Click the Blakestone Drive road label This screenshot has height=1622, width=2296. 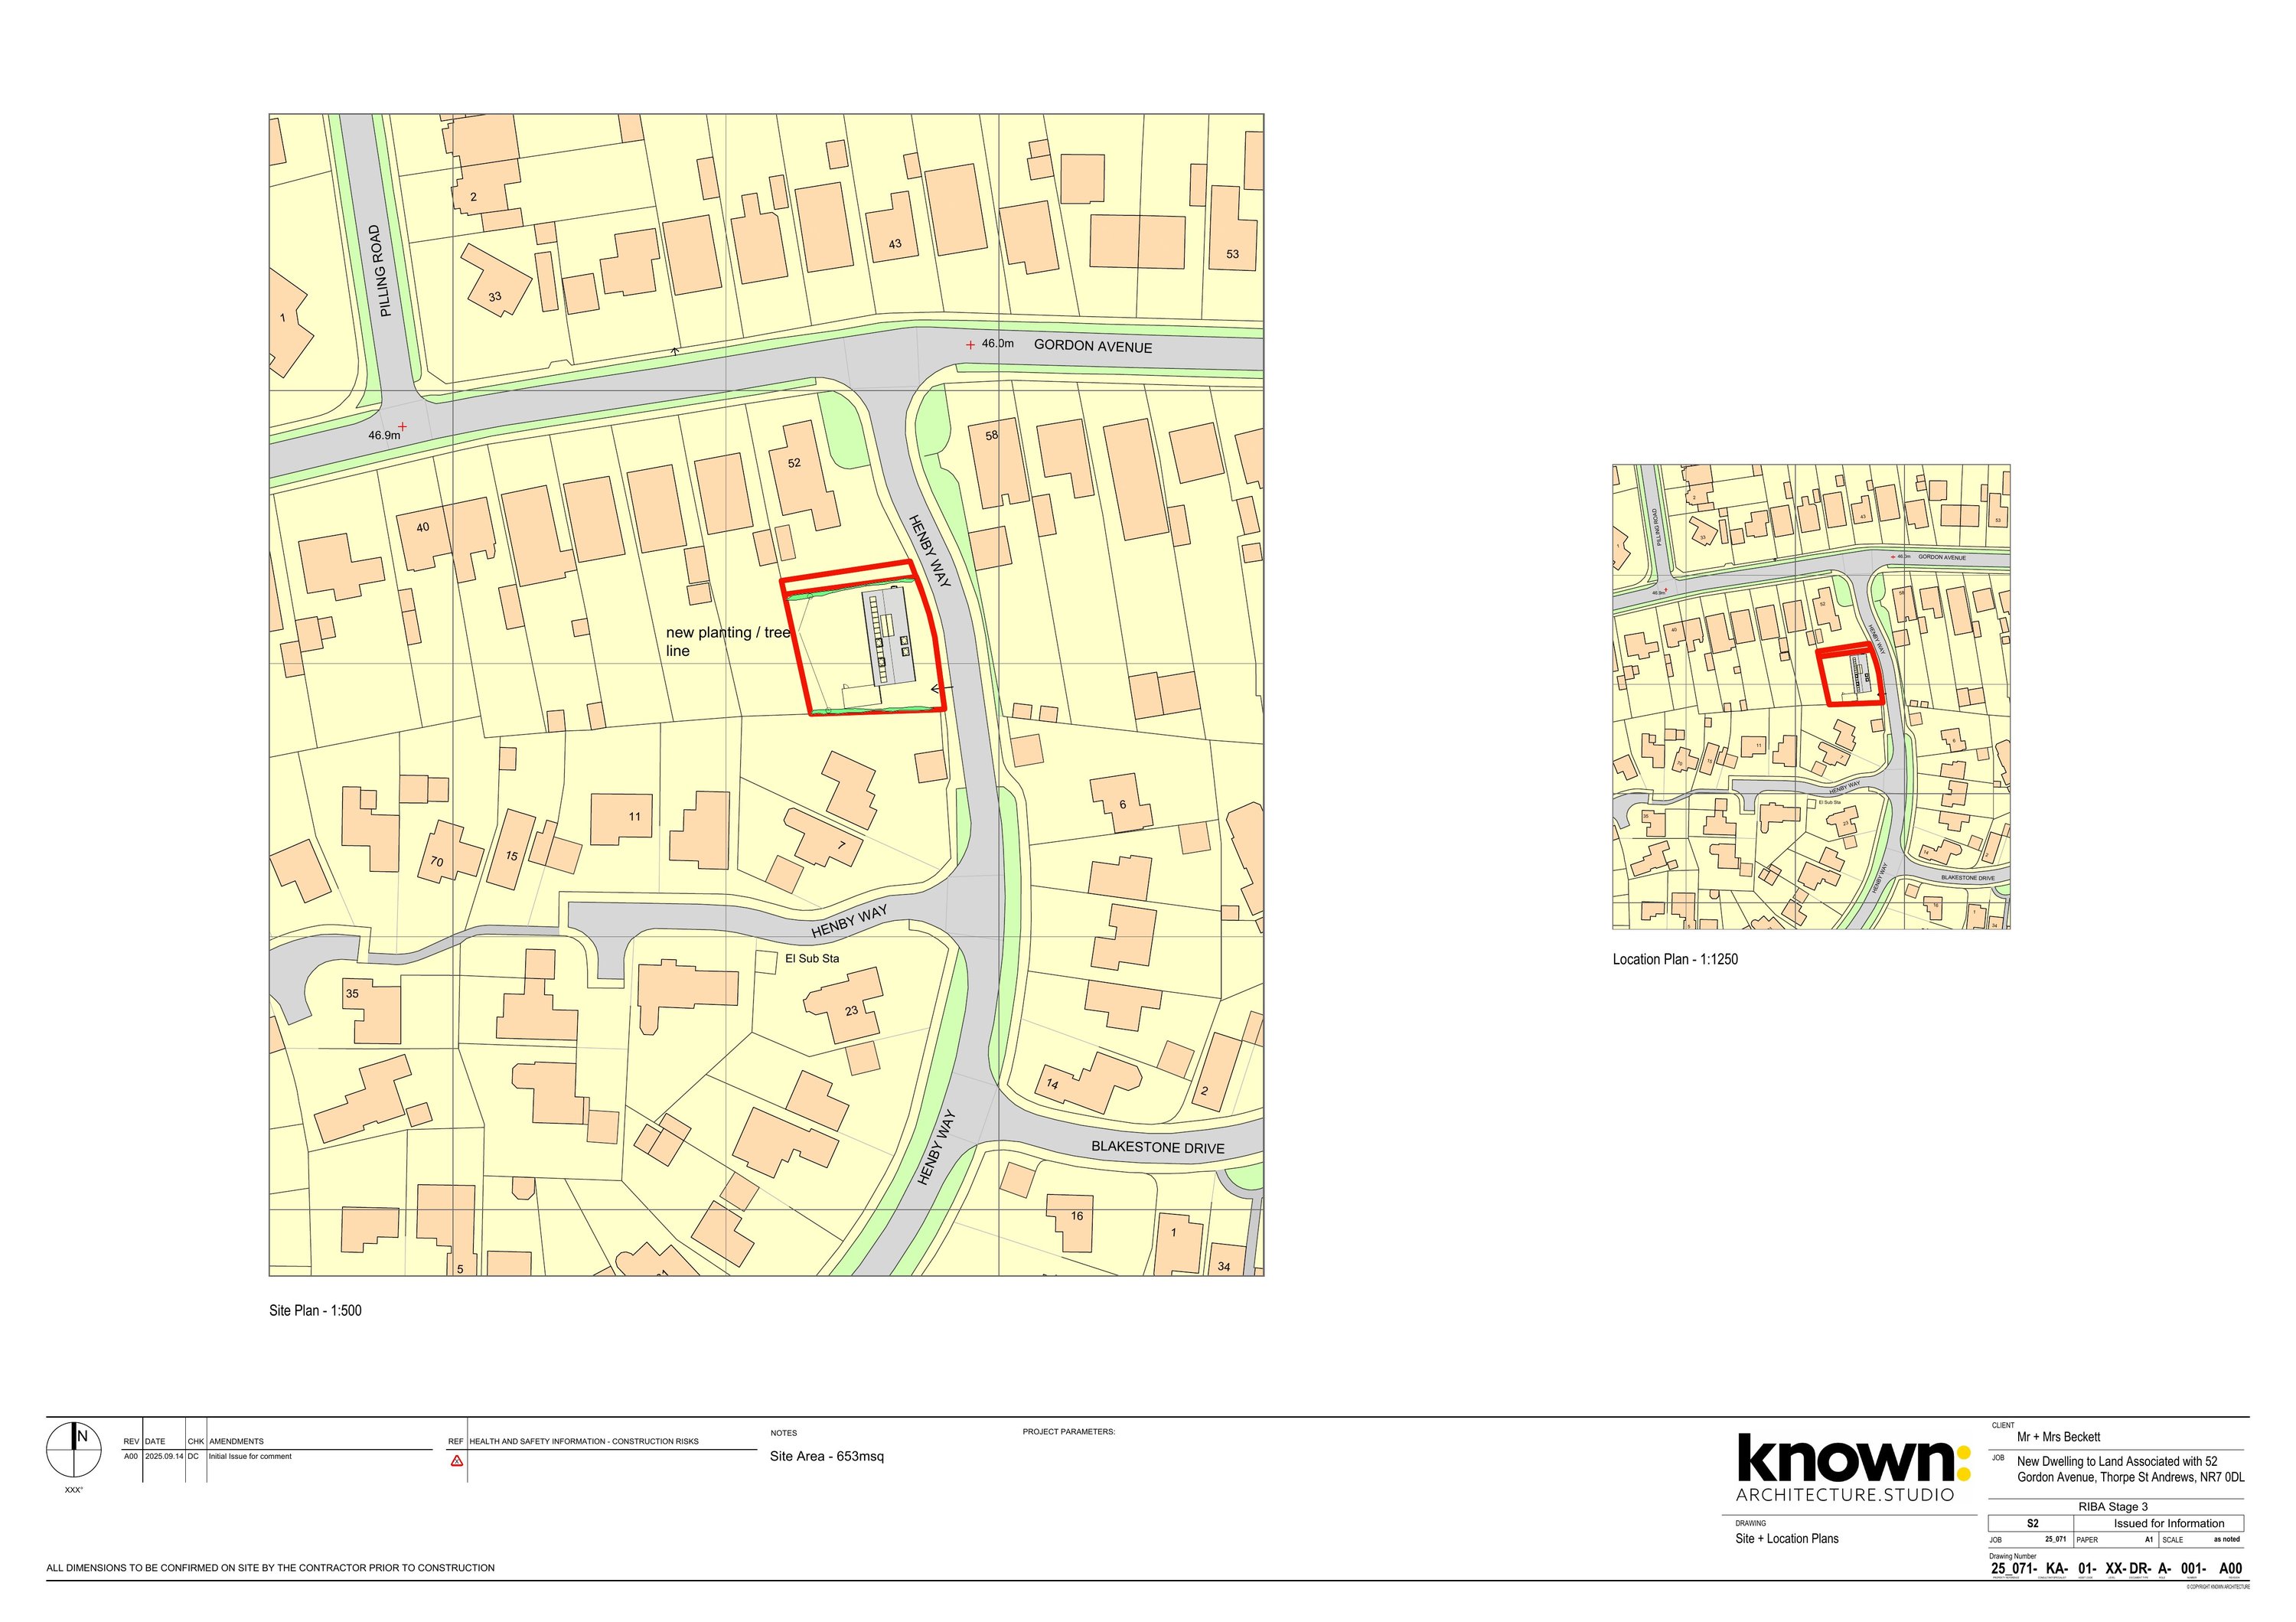[x=1157, y=1147]
